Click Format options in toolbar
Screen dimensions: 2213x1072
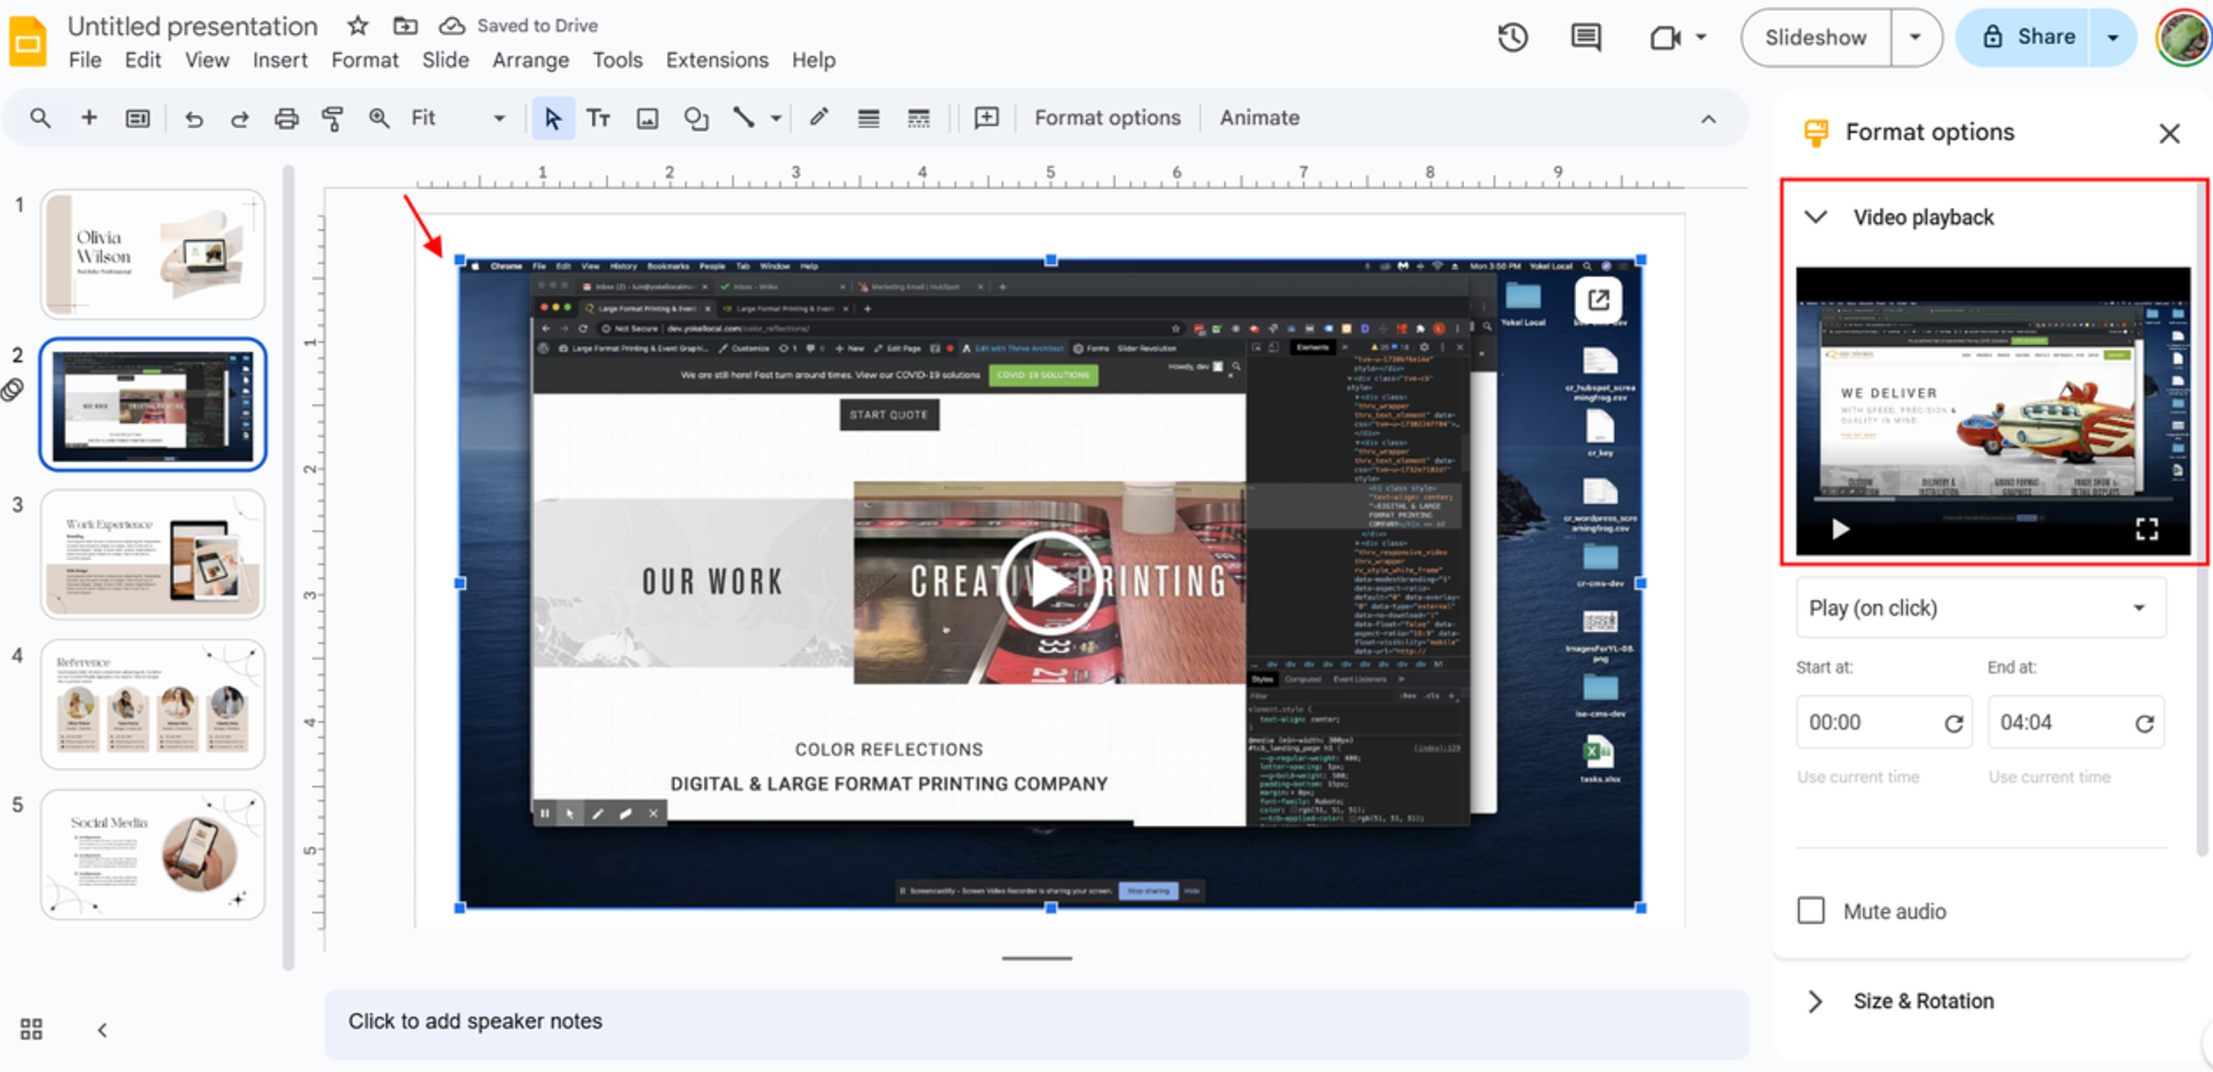[x=1107, y=118]
